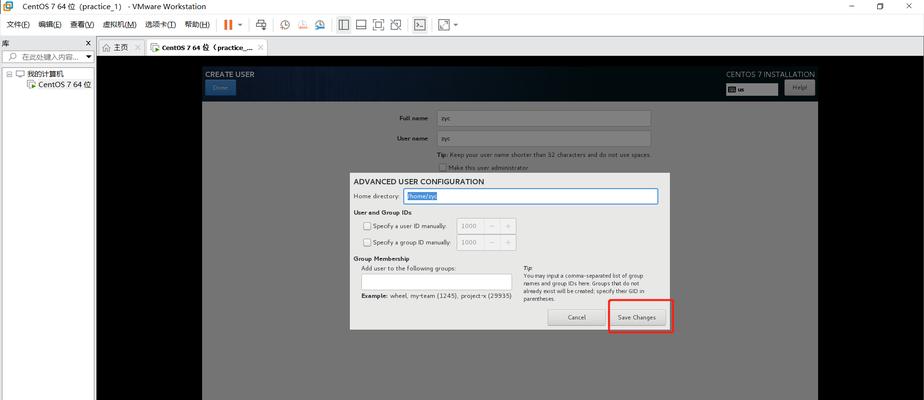Select CentOS 7 64 位 in the library tree
Image resolution: width=924 pixels, height=400 pixels.
(x=65, y=84)
